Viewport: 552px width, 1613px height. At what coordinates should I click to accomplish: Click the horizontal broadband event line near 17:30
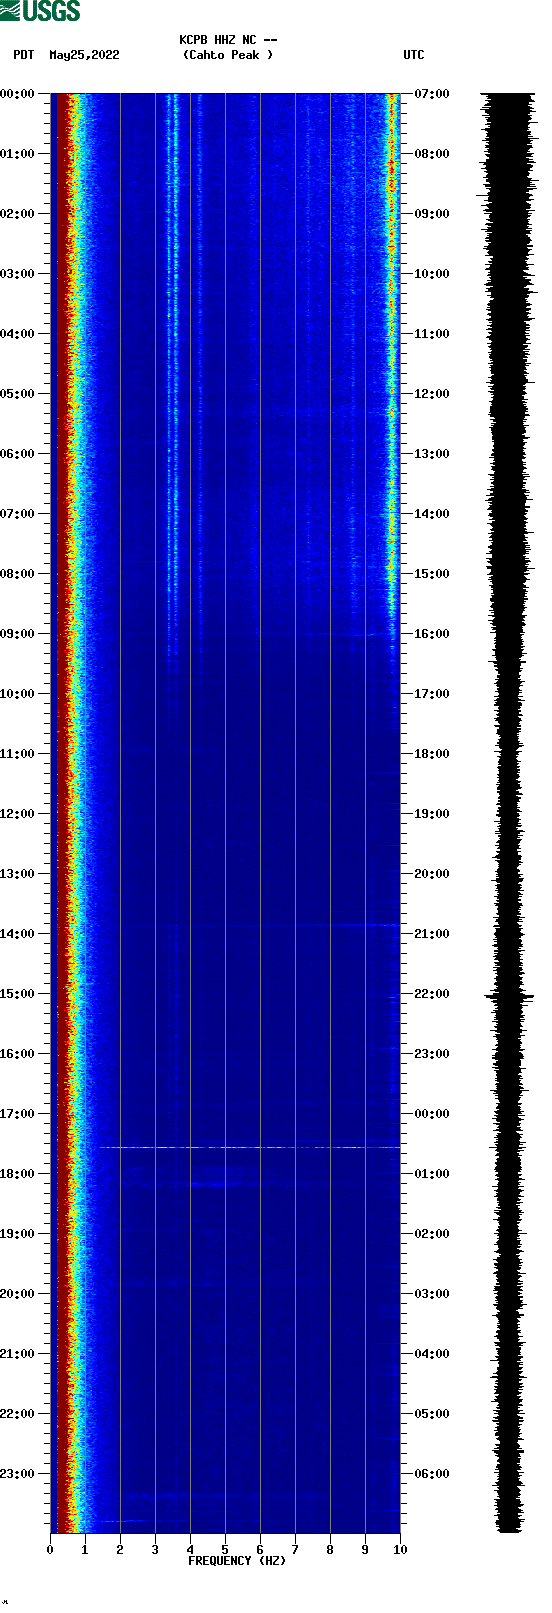tap(250, 1147)
